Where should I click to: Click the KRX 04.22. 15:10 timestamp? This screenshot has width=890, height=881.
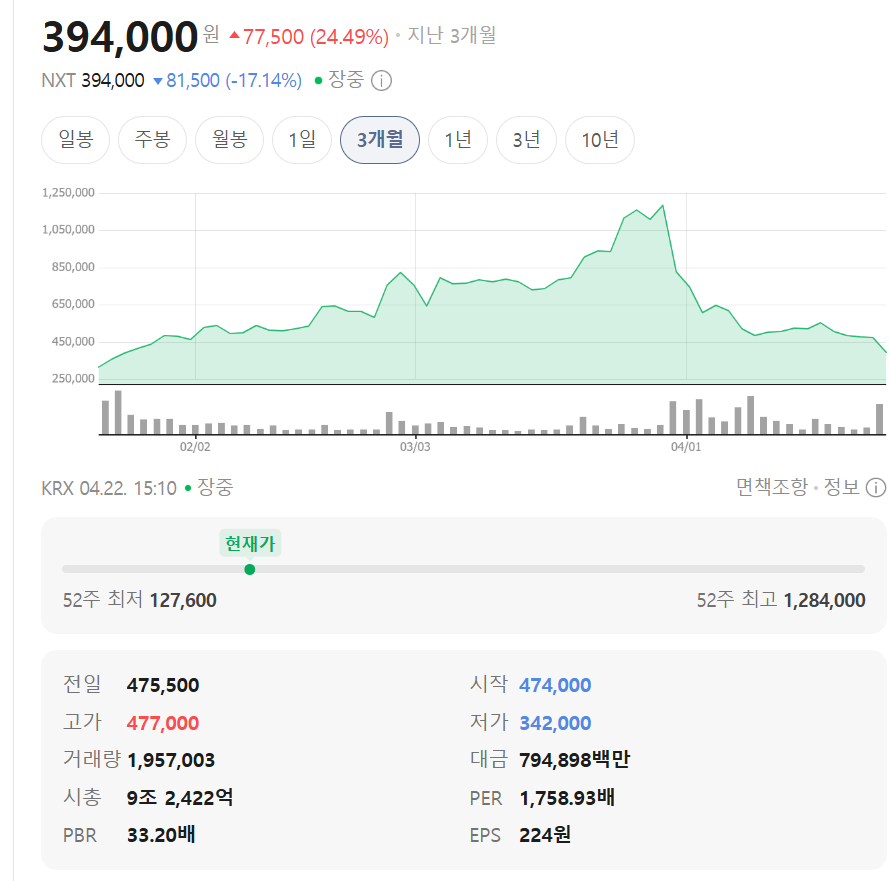(x=109, y=488)
